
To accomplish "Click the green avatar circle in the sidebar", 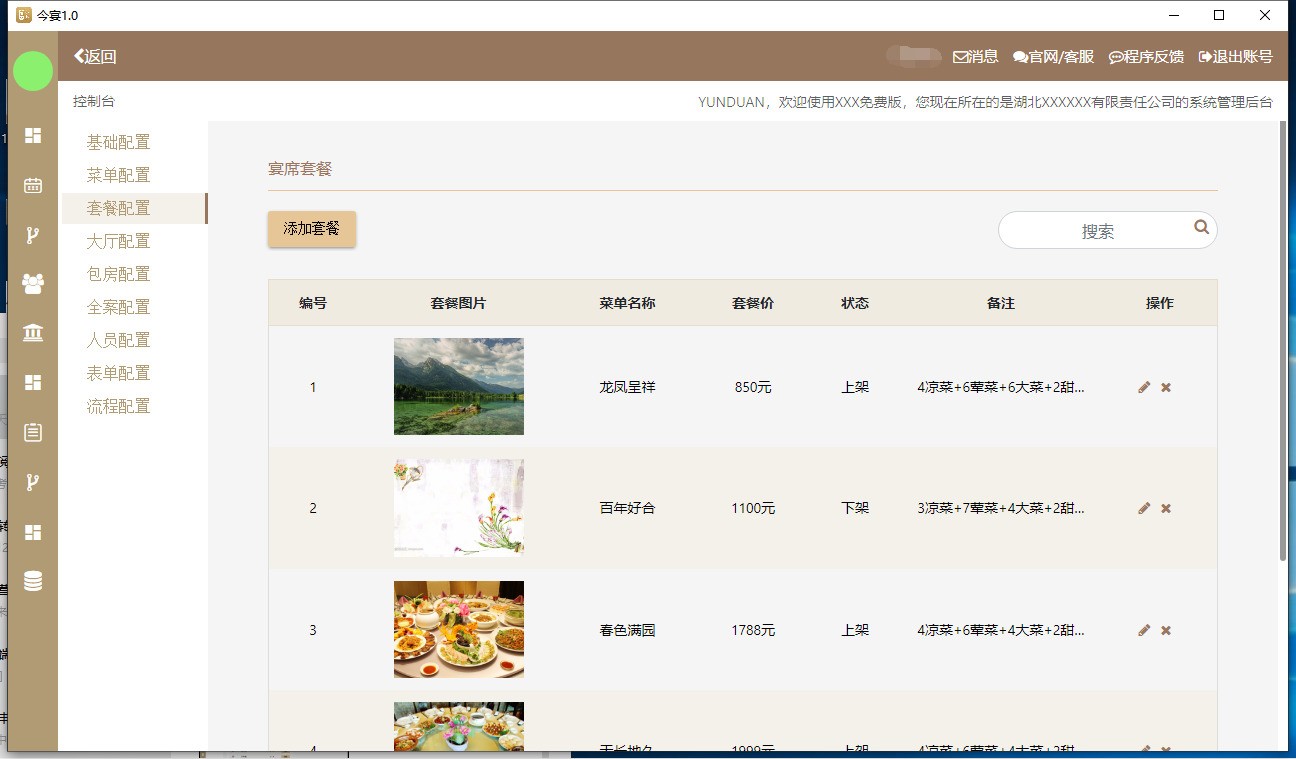I will [x=33, y=71].
